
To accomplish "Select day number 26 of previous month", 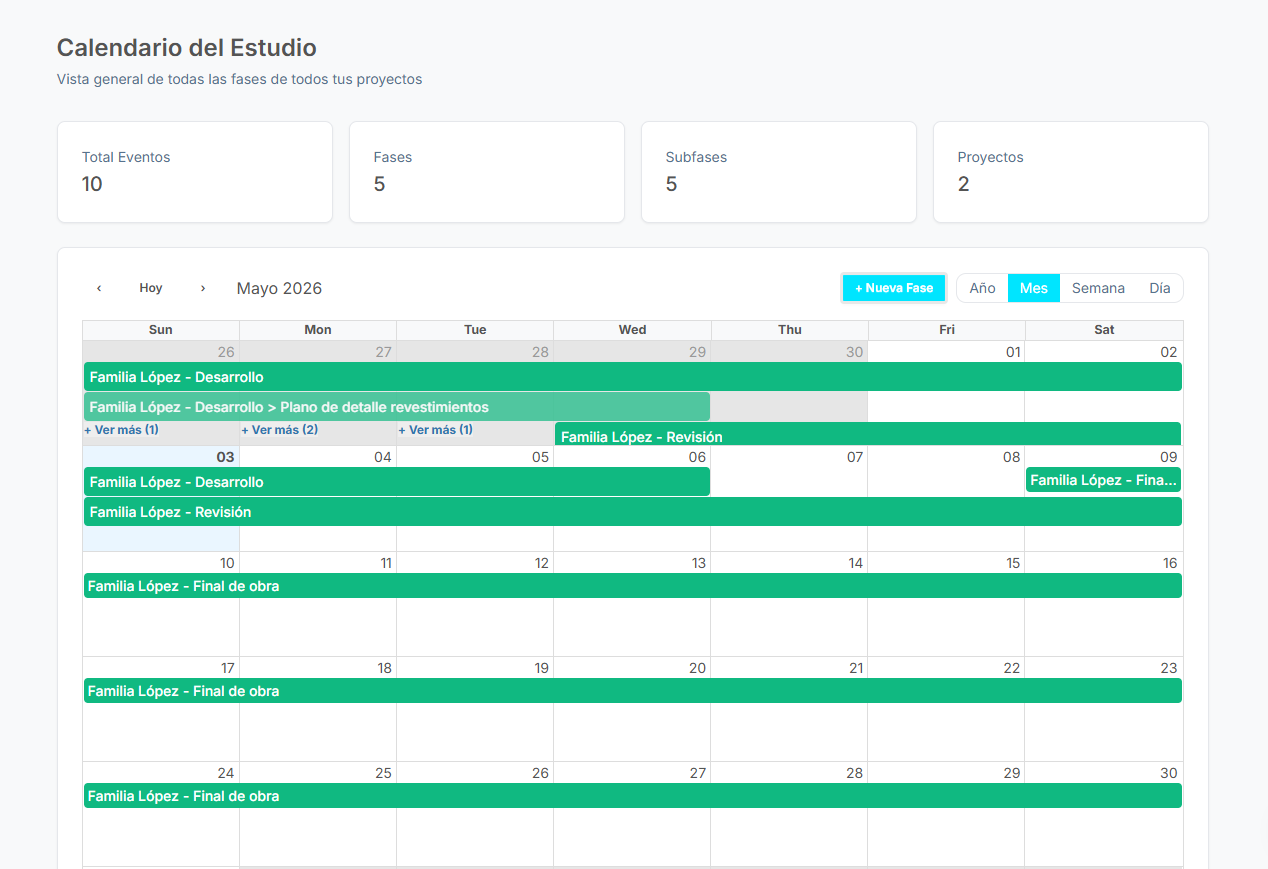I will pyautogui.click(x=226, y=352).
